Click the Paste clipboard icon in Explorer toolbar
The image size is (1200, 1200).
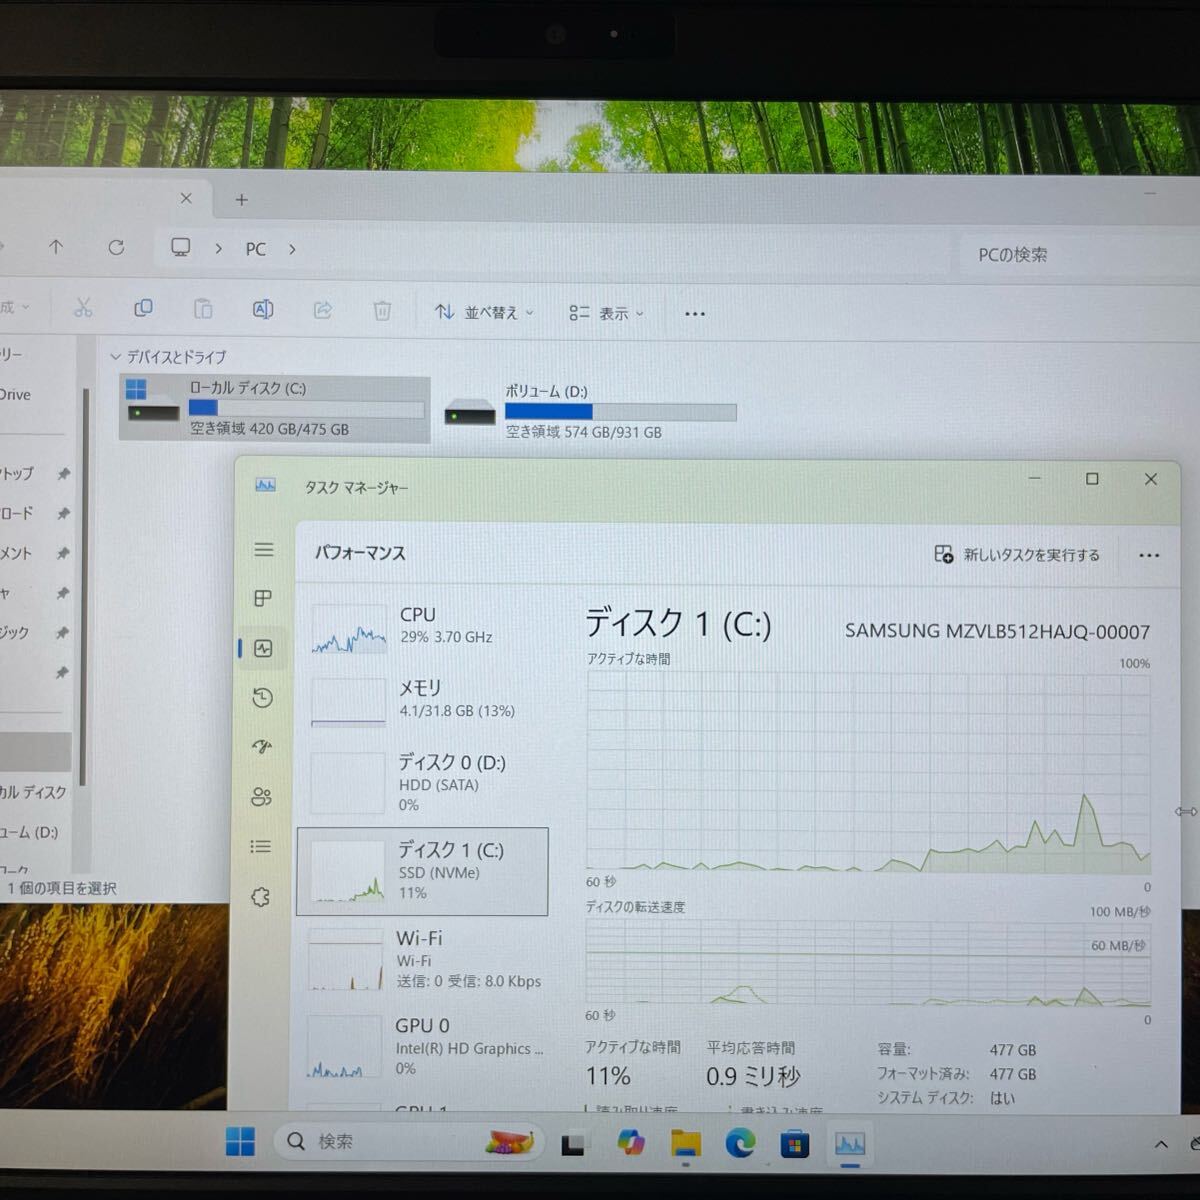(x=203, y=309)
